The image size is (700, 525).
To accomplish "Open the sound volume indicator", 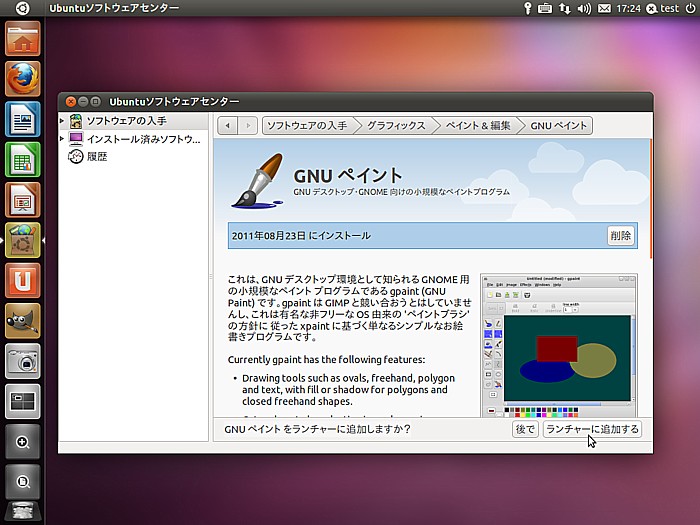I will 584,8.
